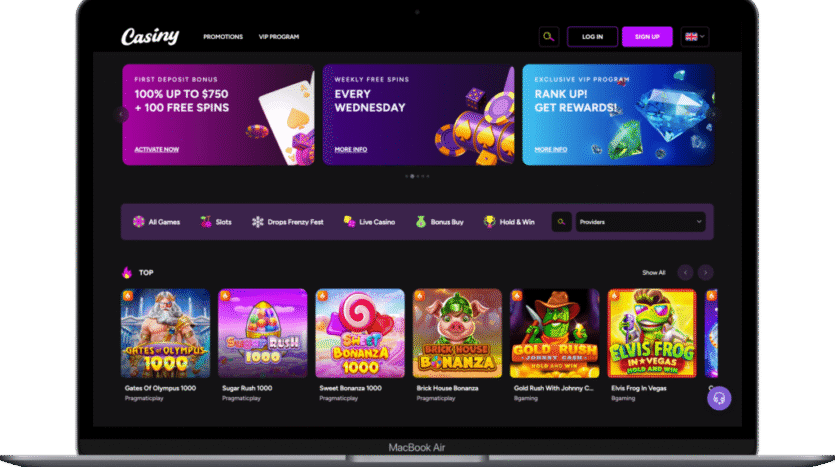Open the live chat support headset icon

coord(719,398)
